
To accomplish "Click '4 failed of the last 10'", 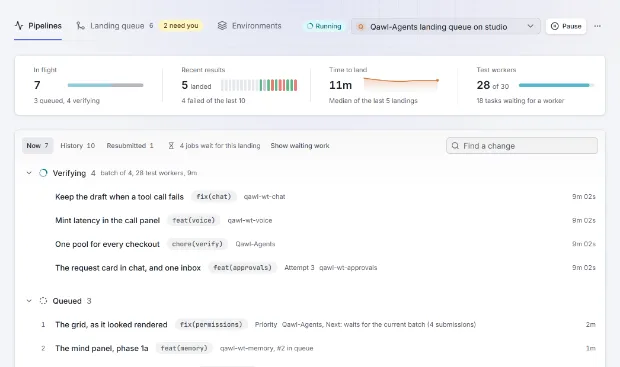I will click(214, 101).
